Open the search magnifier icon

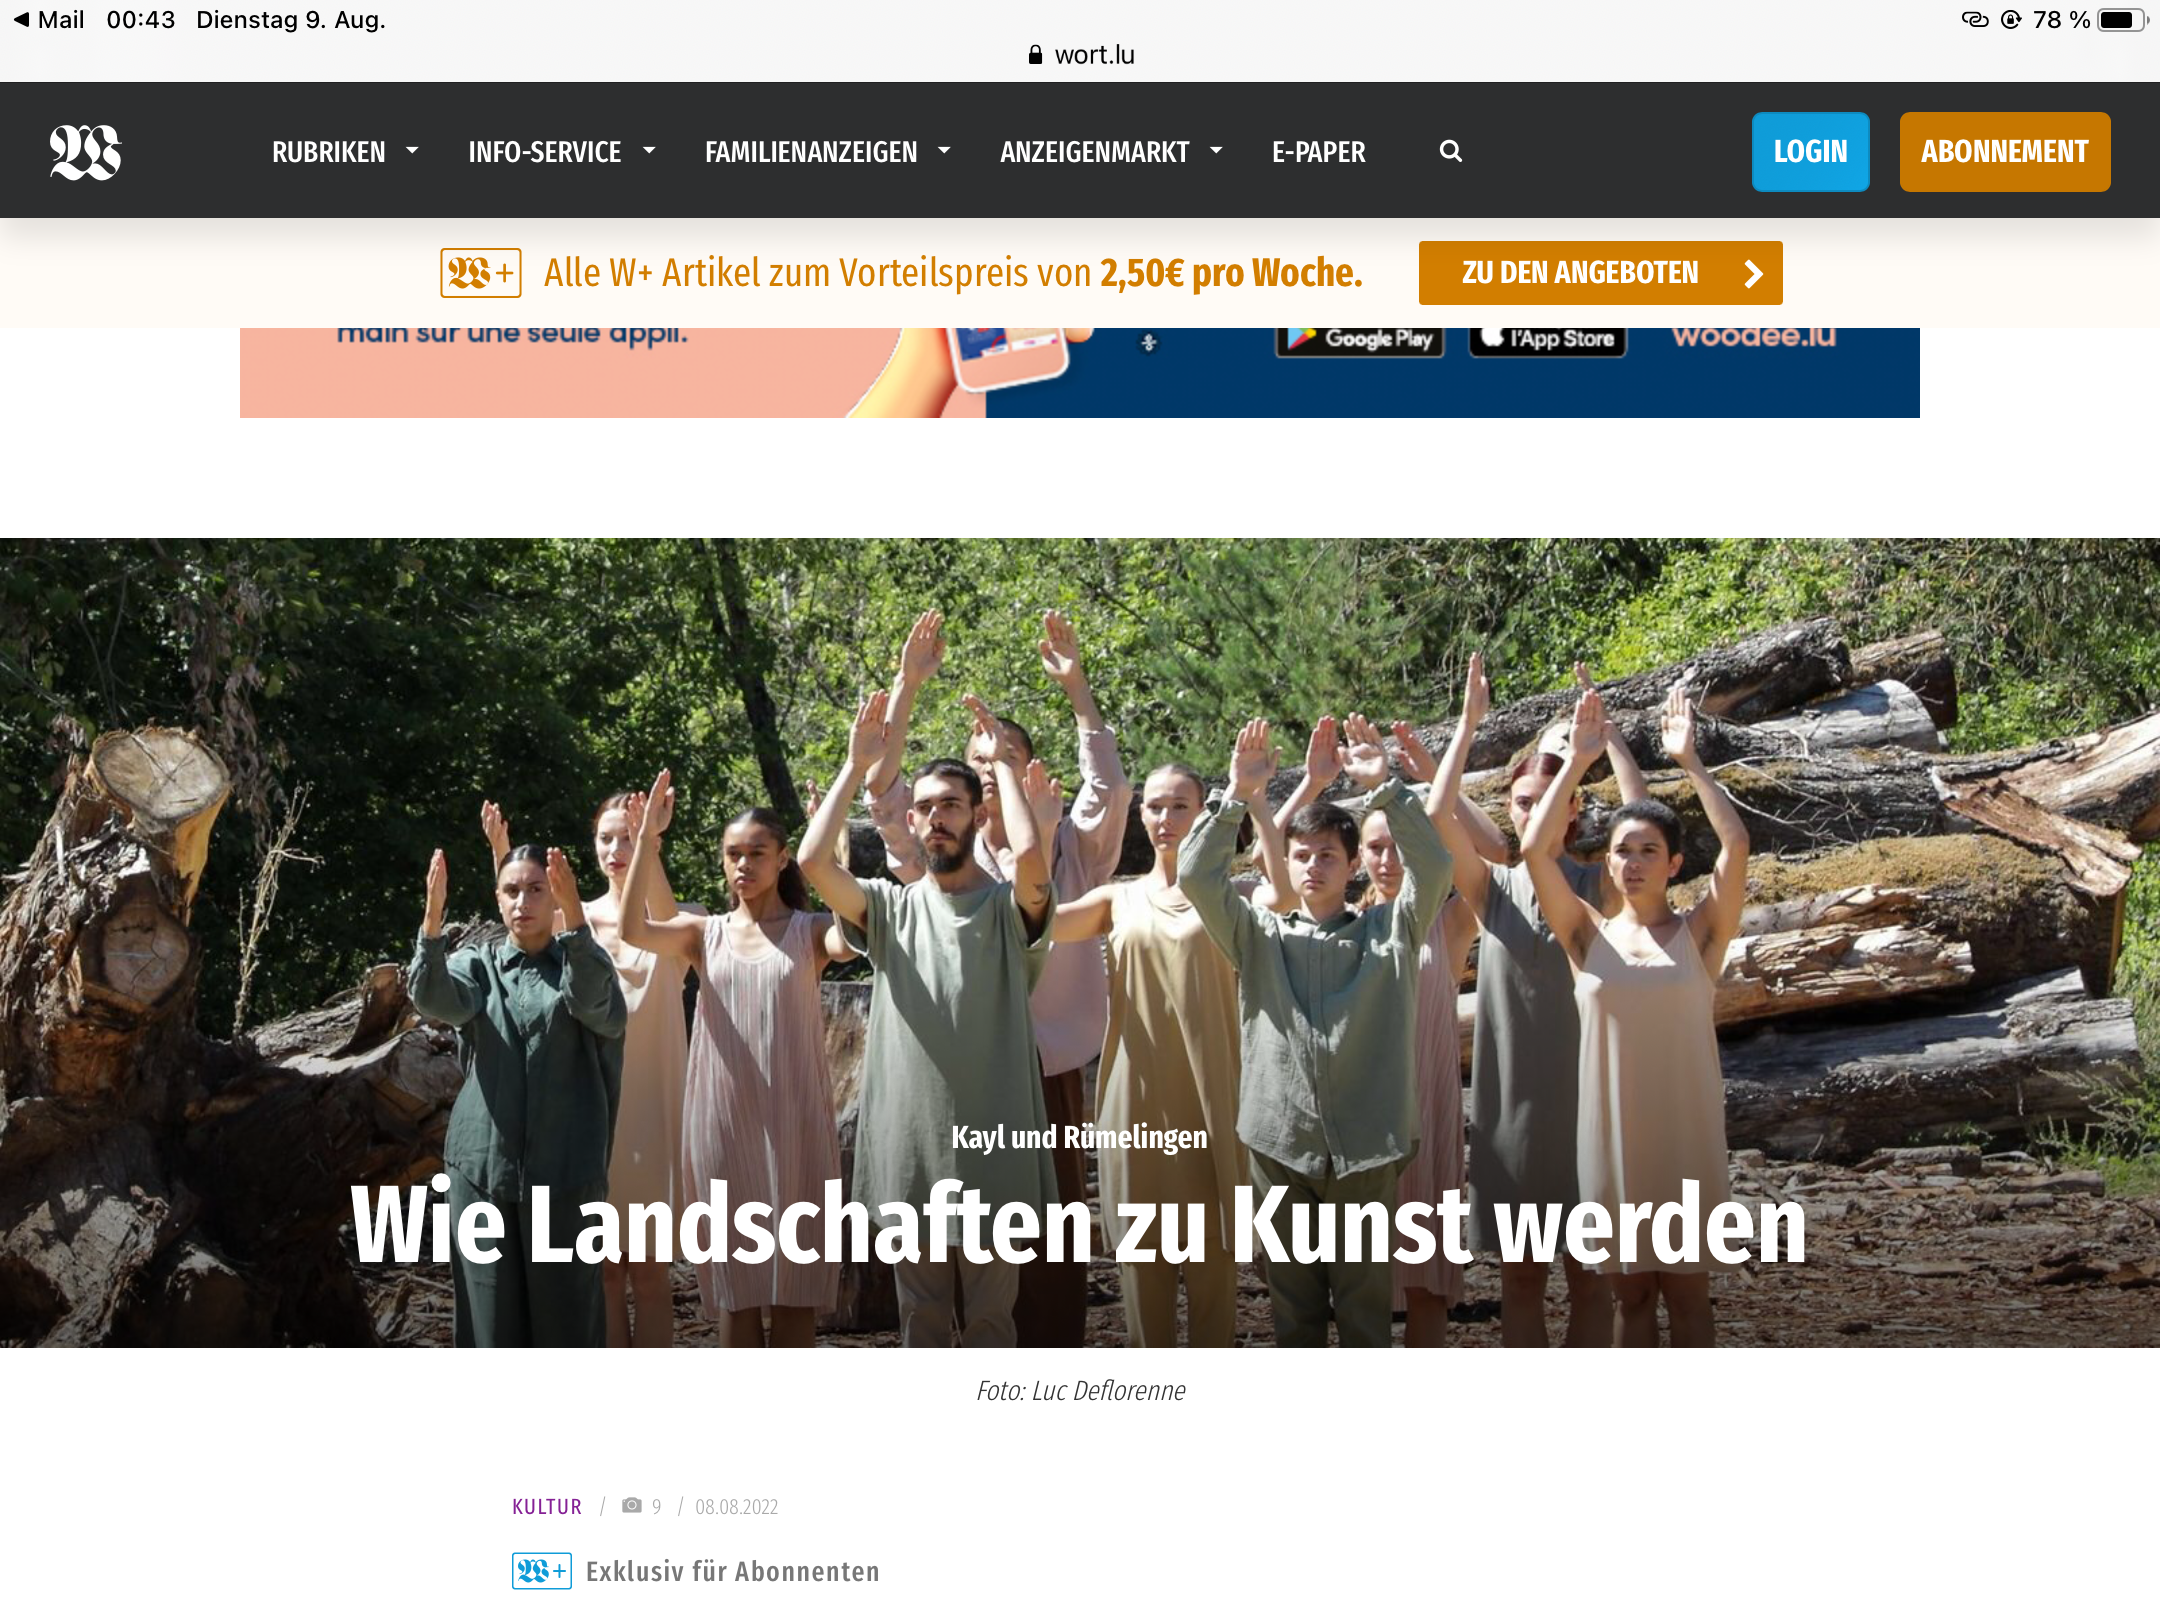coord(1450,151)
